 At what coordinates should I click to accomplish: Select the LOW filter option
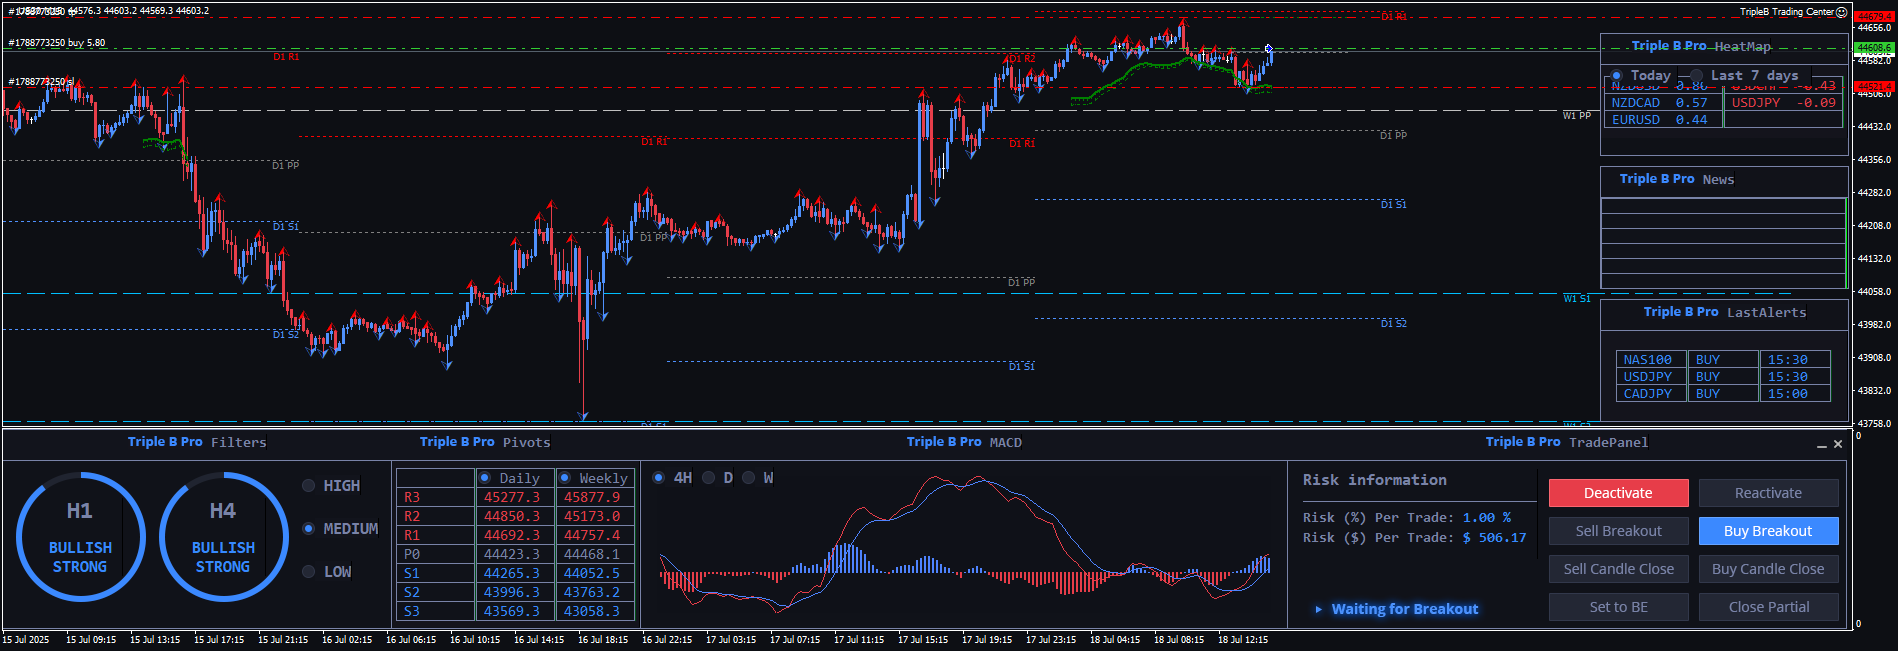[x=309, y=572]
